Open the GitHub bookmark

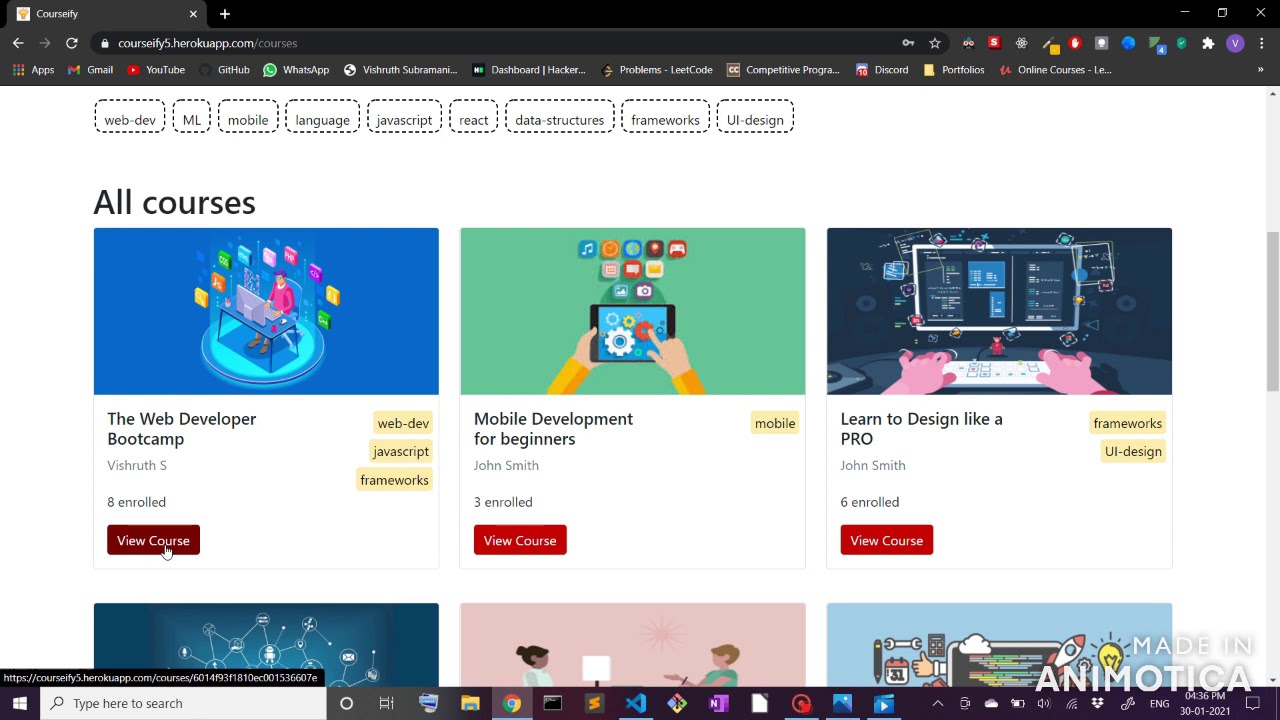click(x=224, y=70)
